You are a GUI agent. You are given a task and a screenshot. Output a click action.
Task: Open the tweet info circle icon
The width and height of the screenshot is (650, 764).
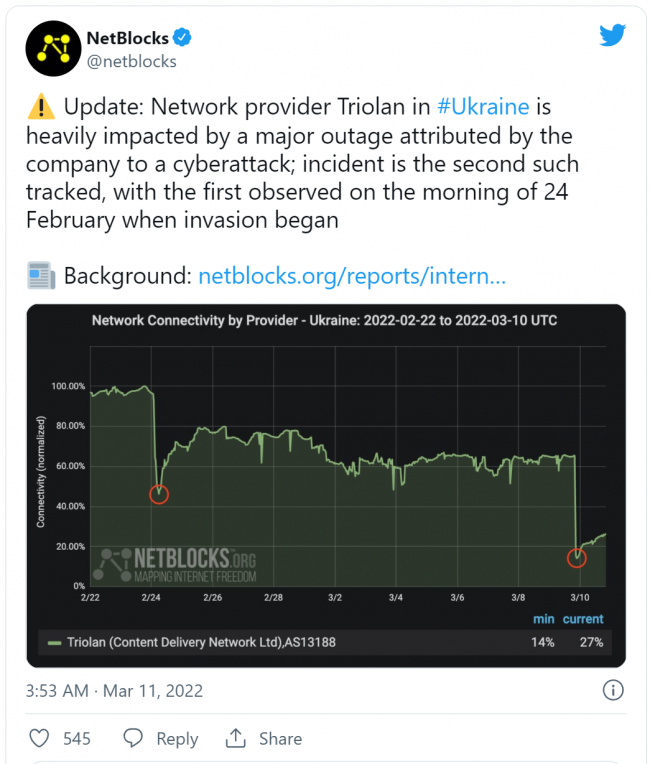click(x=614, y=690)
